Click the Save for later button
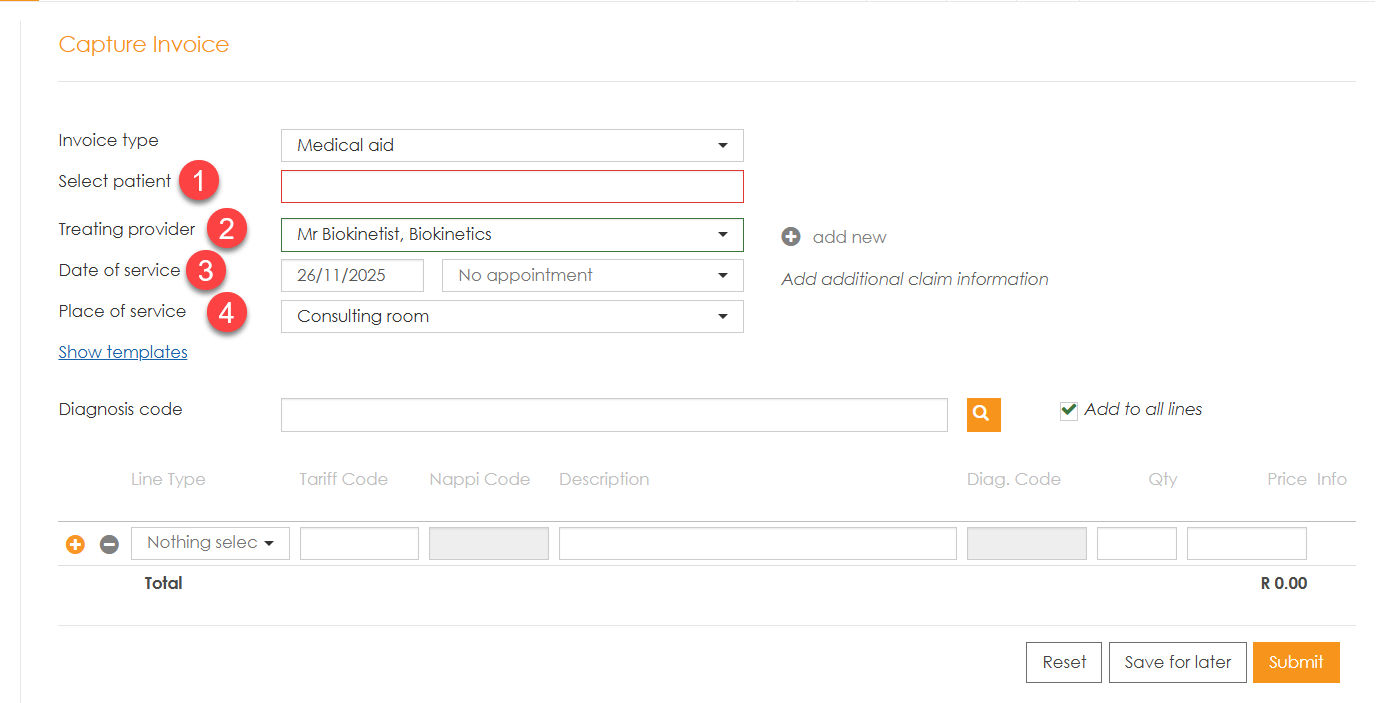This screenshot has height=703, width=1393. pos(1177,662)
